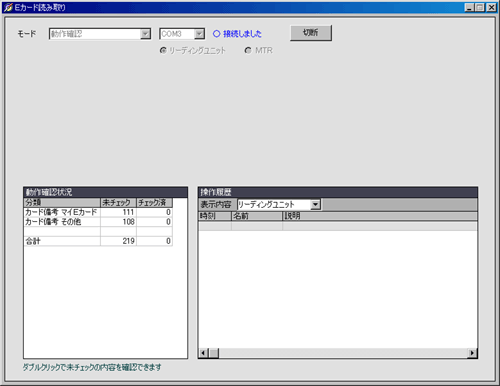Click the 時刻 column header
The height and width of the screenshot is (386, 500).
[x=215, y=216]
